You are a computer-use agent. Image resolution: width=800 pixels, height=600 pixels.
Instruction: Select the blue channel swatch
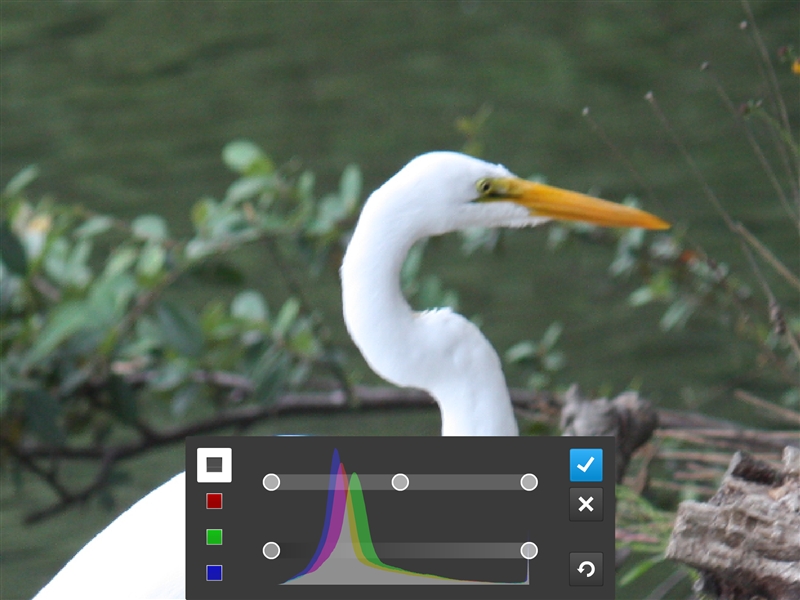[214, 573]
